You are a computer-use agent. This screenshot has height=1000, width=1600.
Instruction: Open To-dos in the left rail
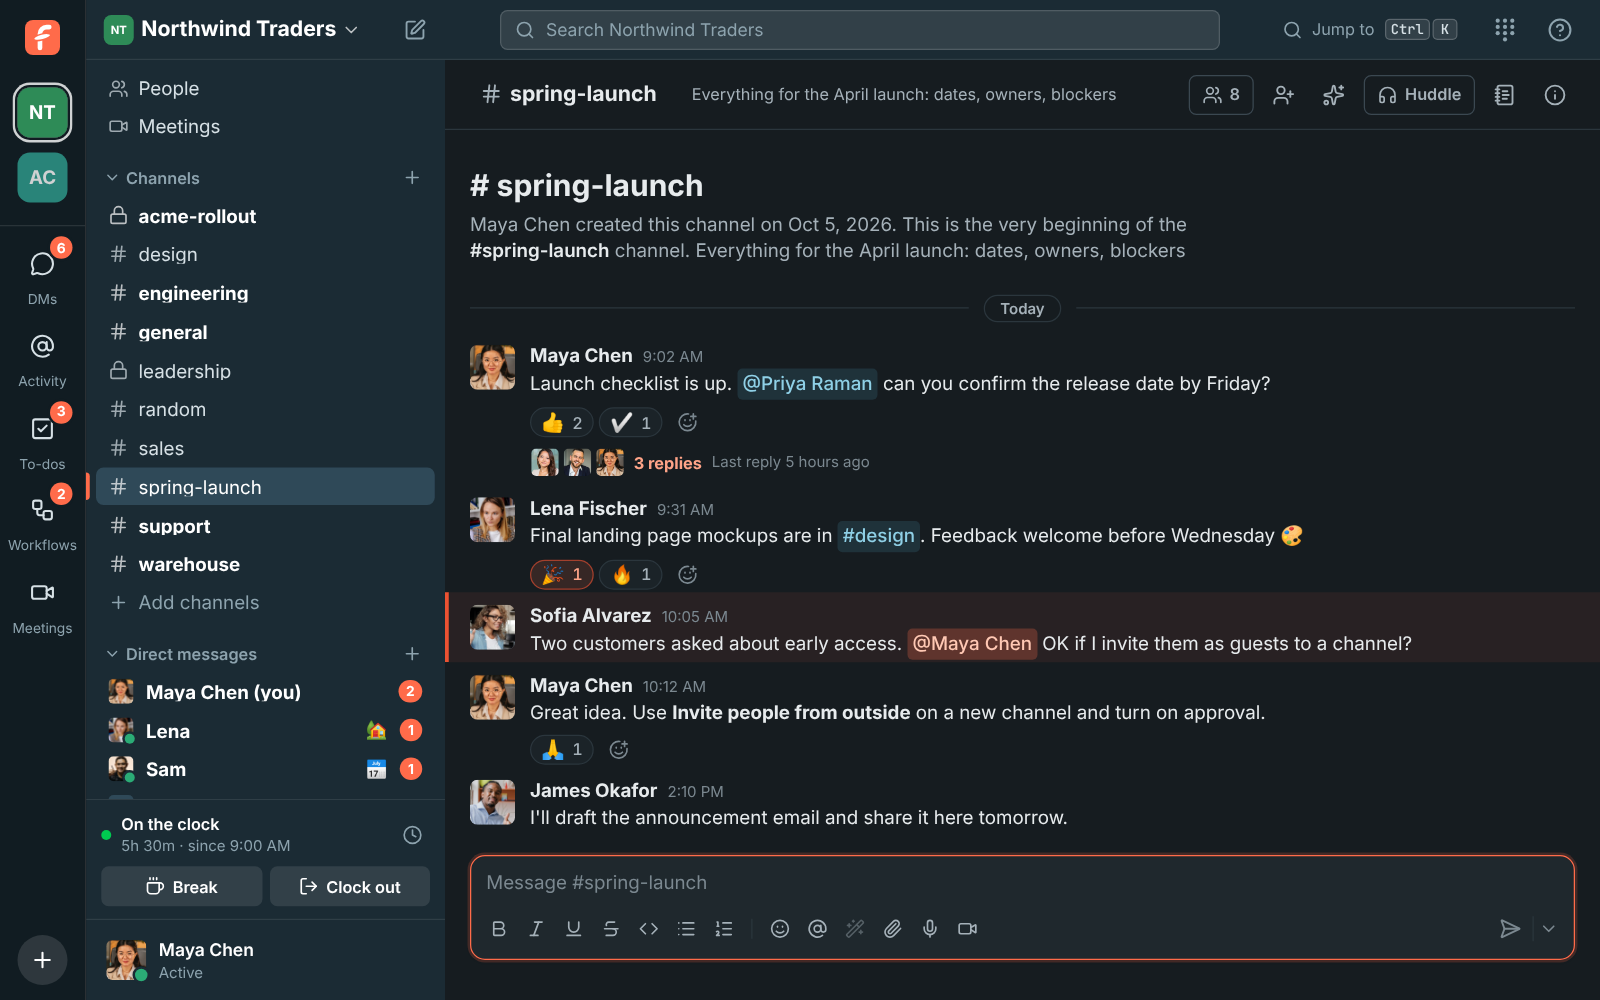(x=42, y=440)
